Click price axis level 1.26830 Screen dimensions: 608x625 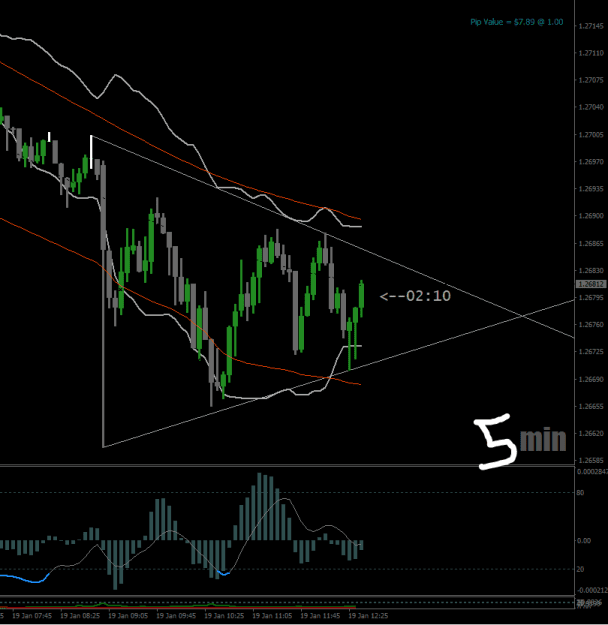[x=590, y=270]
